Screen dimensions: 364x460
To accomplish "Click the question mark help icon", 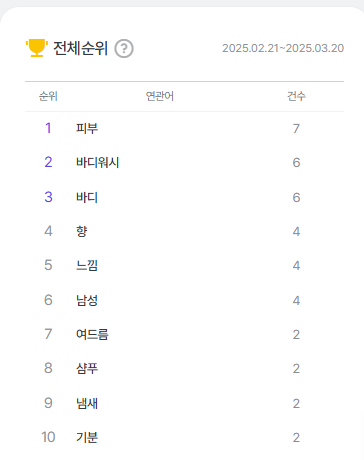I will (x=124, y=49).
